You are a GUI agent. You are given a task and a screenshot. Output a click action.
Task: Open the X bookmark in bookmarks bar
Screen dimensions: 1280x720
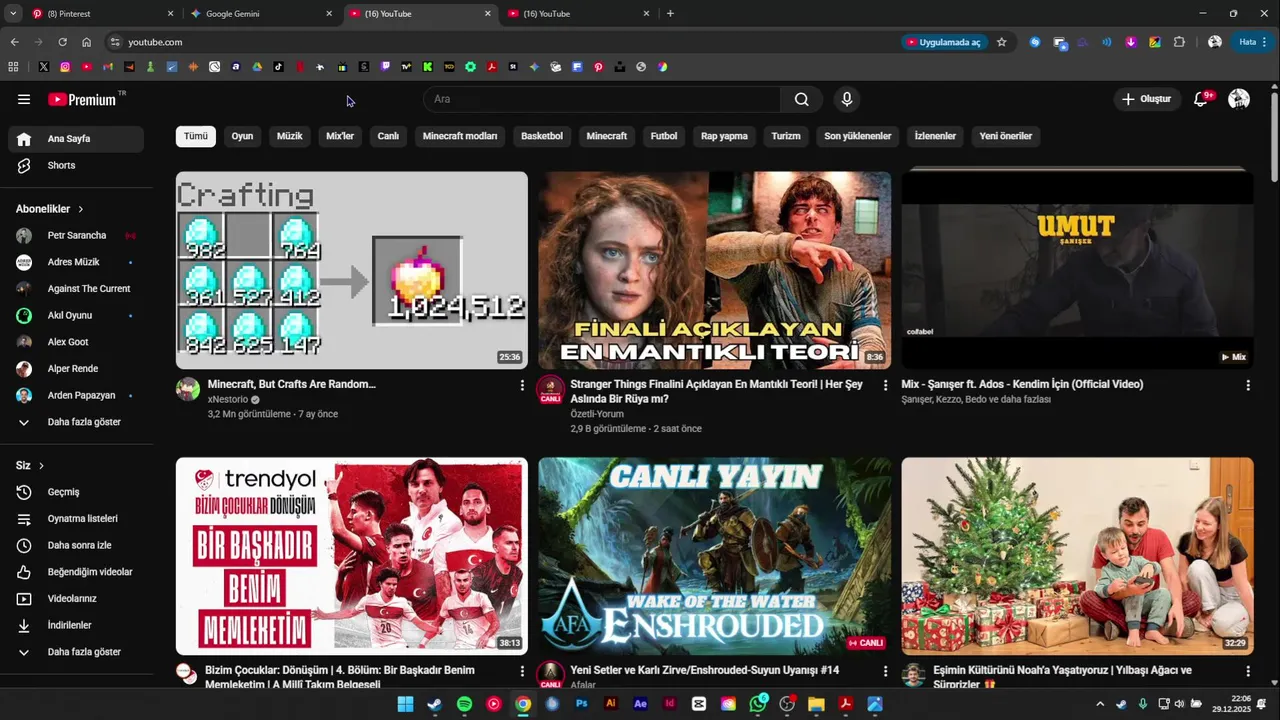click(44, 67)
